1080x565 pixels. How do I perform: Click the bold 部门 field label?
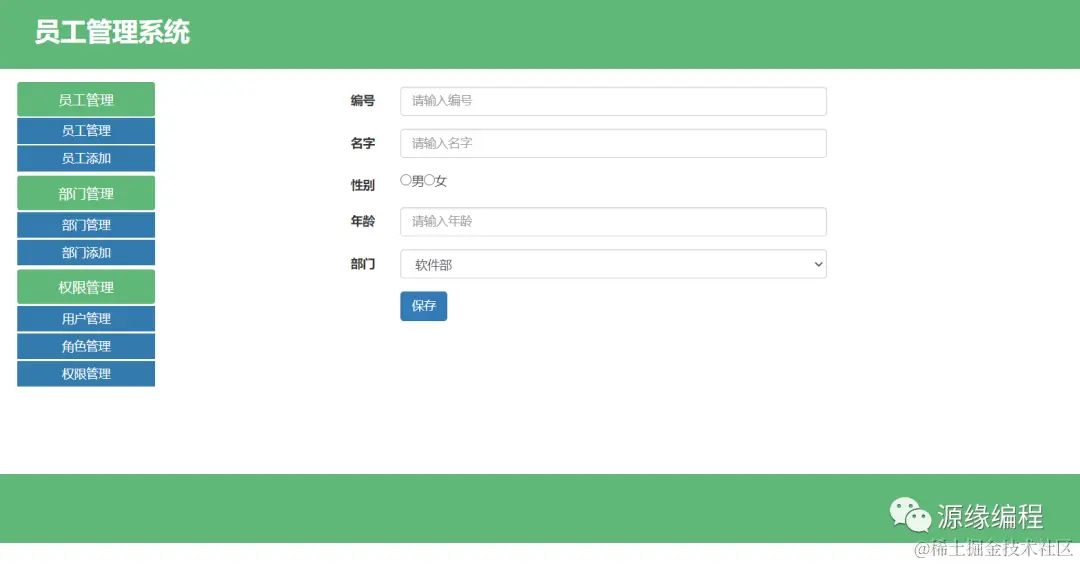[362, 264]
